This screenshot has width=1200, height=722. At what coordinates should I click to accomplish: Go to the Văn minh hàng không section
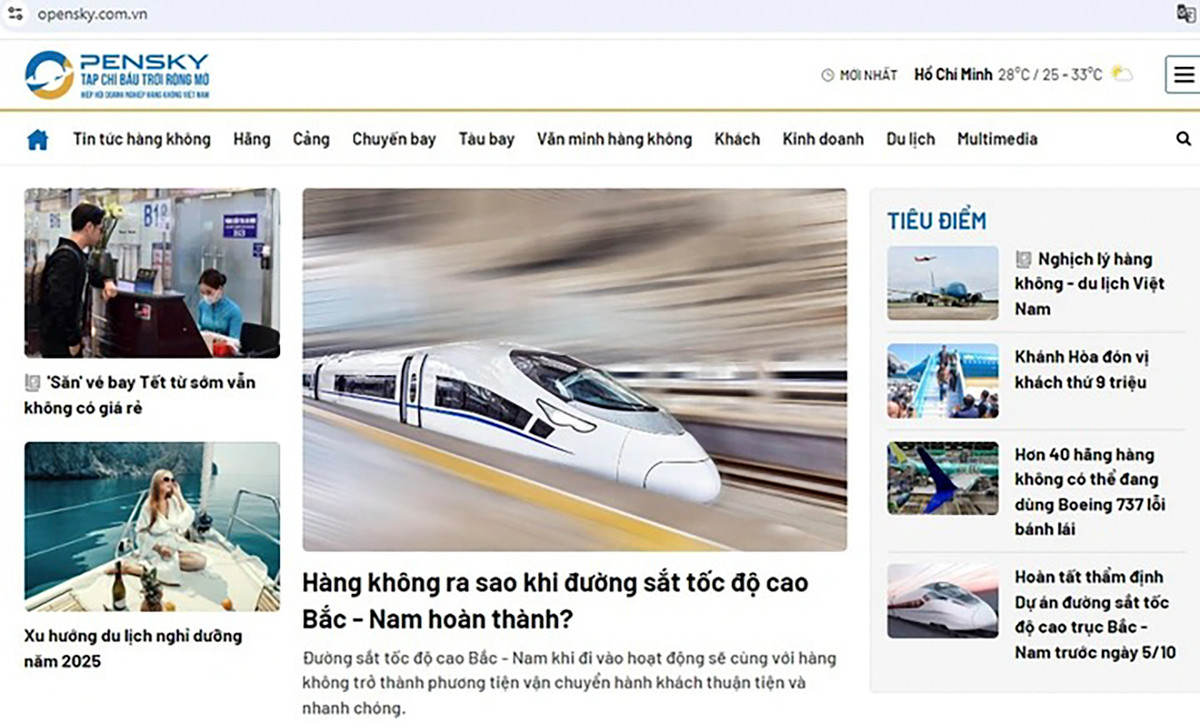pyautogui.click(x=613, y=140)
